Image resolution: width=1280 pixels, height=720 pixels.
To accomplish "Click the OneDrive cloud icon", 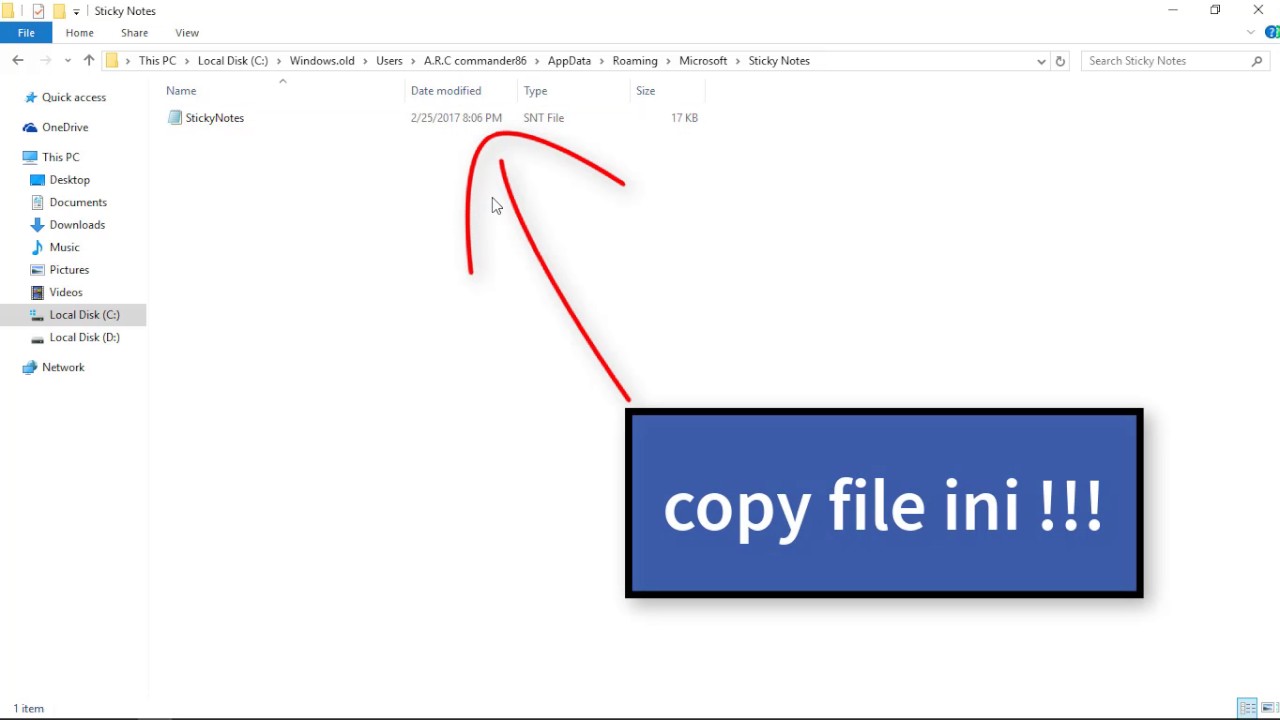I will (30, 127).
